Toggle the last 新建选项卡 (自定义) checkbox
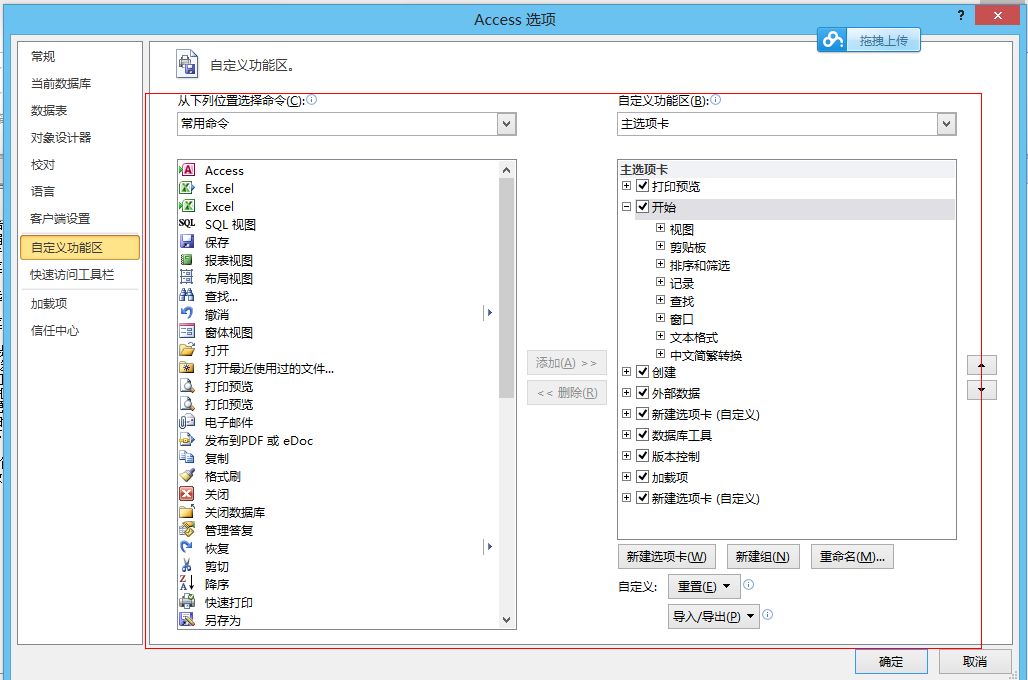 pyautogui.click(x=642, y=498)
